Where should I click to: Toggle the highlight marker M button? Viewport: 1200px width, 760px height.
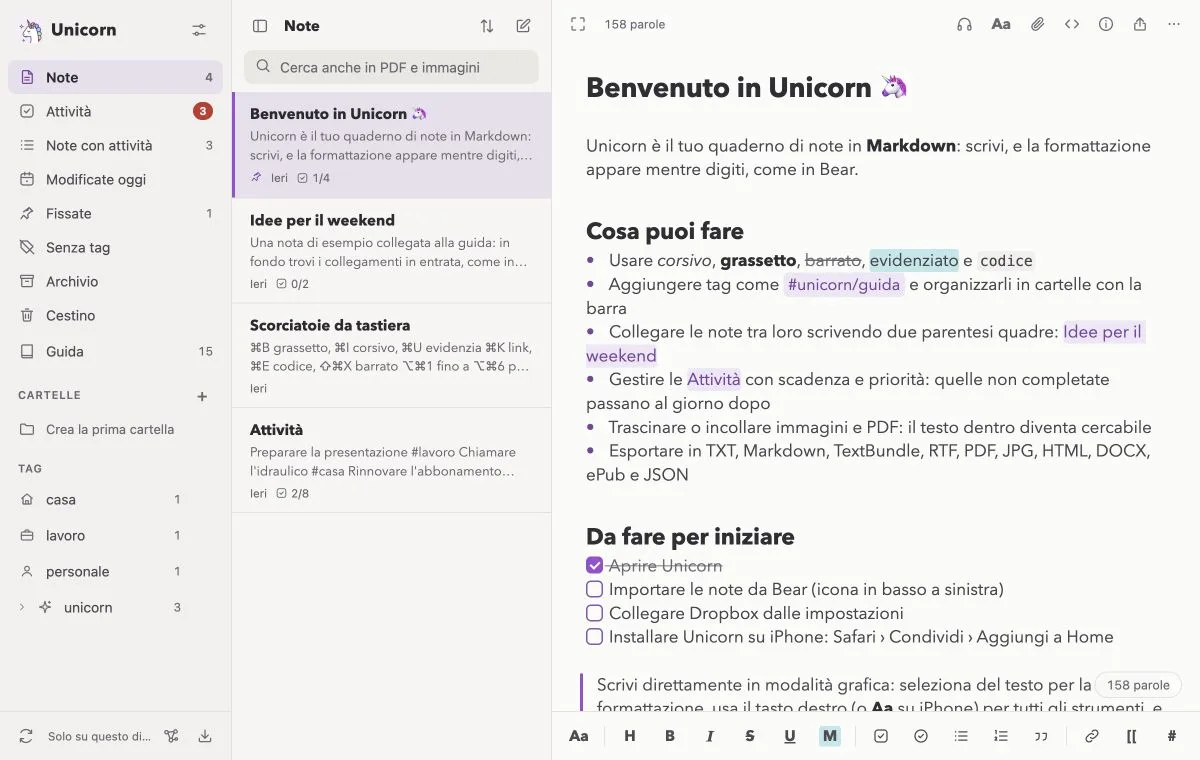[x=830, y=736]
